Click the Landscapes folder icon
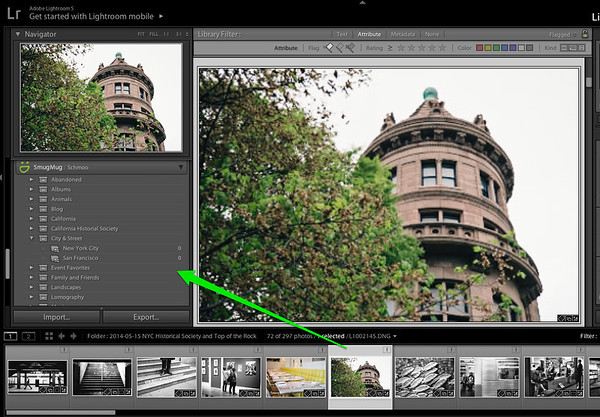This screenshot has height=417, width=600. click(43, 287)
